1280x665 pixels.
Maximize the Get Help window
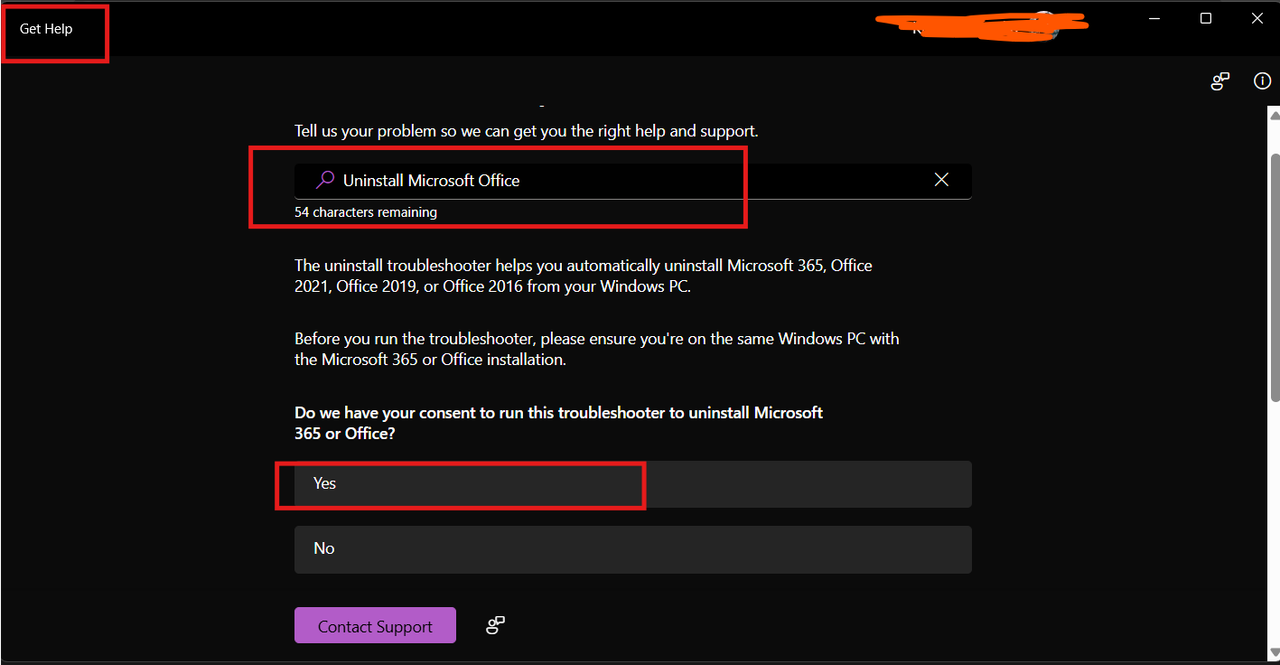tap(1206, 18)
